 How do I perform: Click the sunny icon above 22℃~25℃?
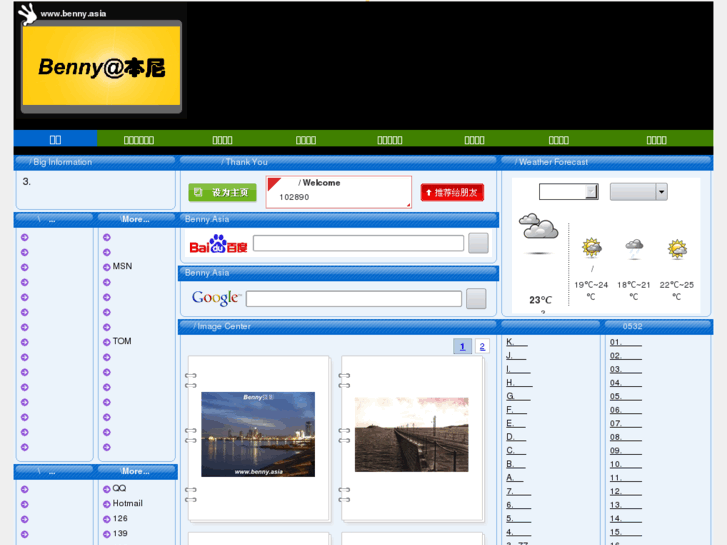pyautogui.click(x=677, y=249)
